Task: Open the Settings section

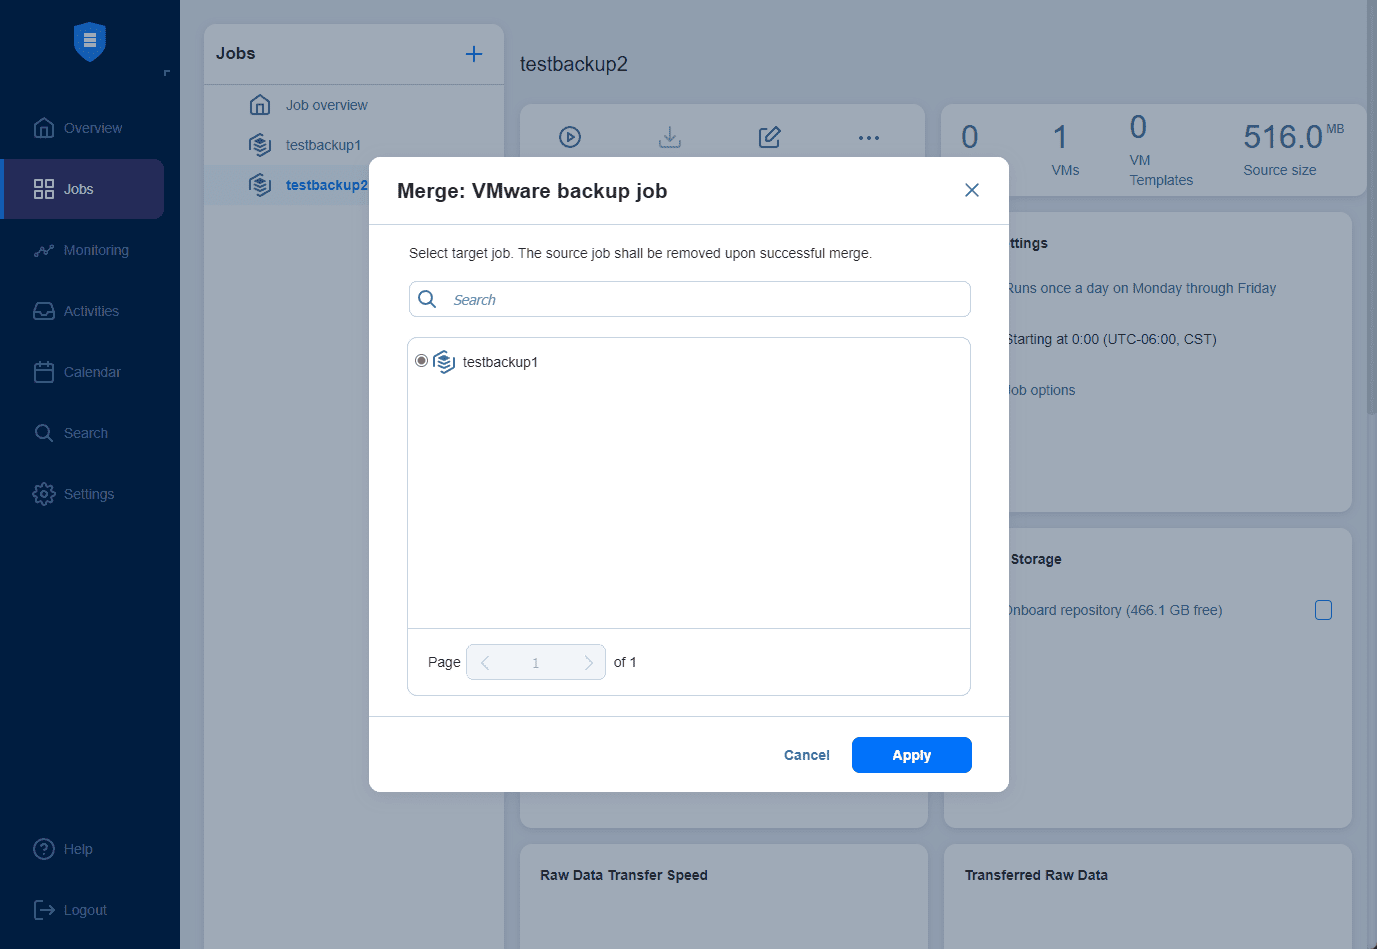Action: [x=87, y=493]
